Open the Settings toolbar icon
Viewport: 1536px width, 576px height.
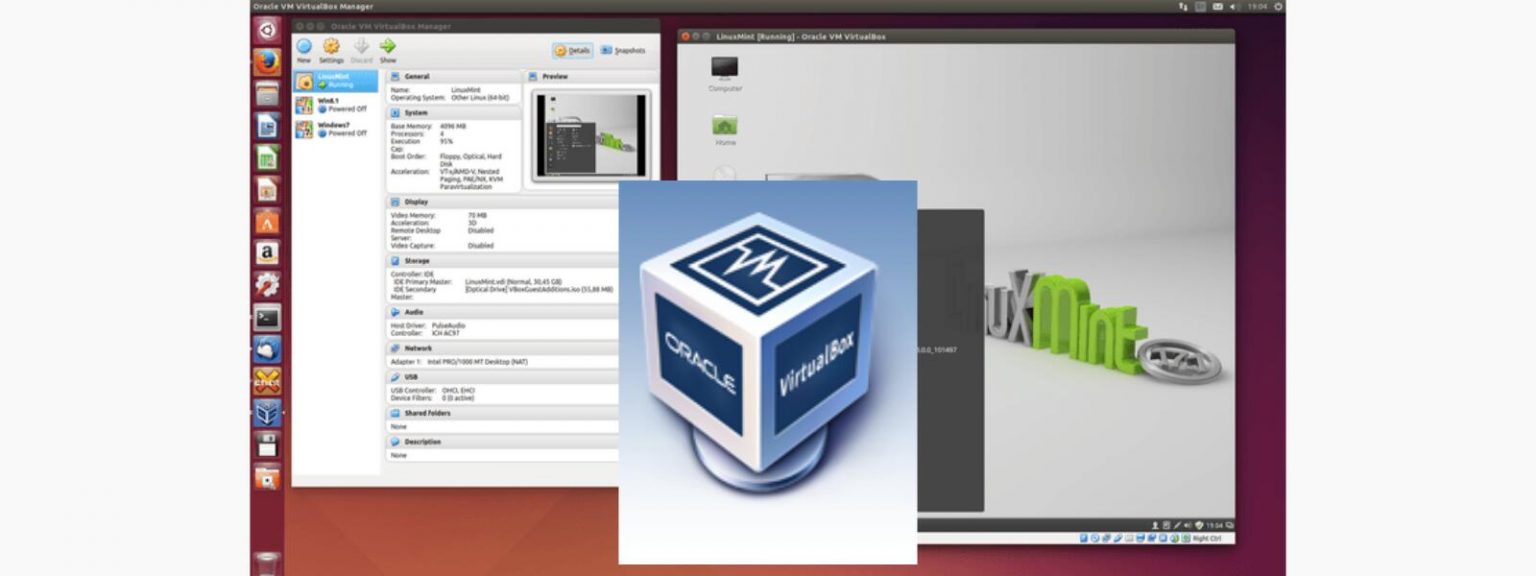[x=332, y=48]
